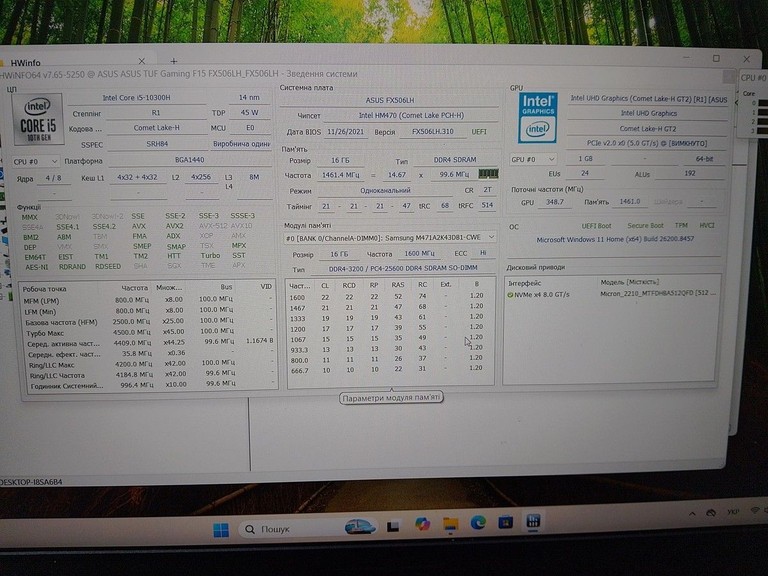Click the 1461.4 МГц memory frequency value
The width and height of the screenshot is (768, 576).
340,175
